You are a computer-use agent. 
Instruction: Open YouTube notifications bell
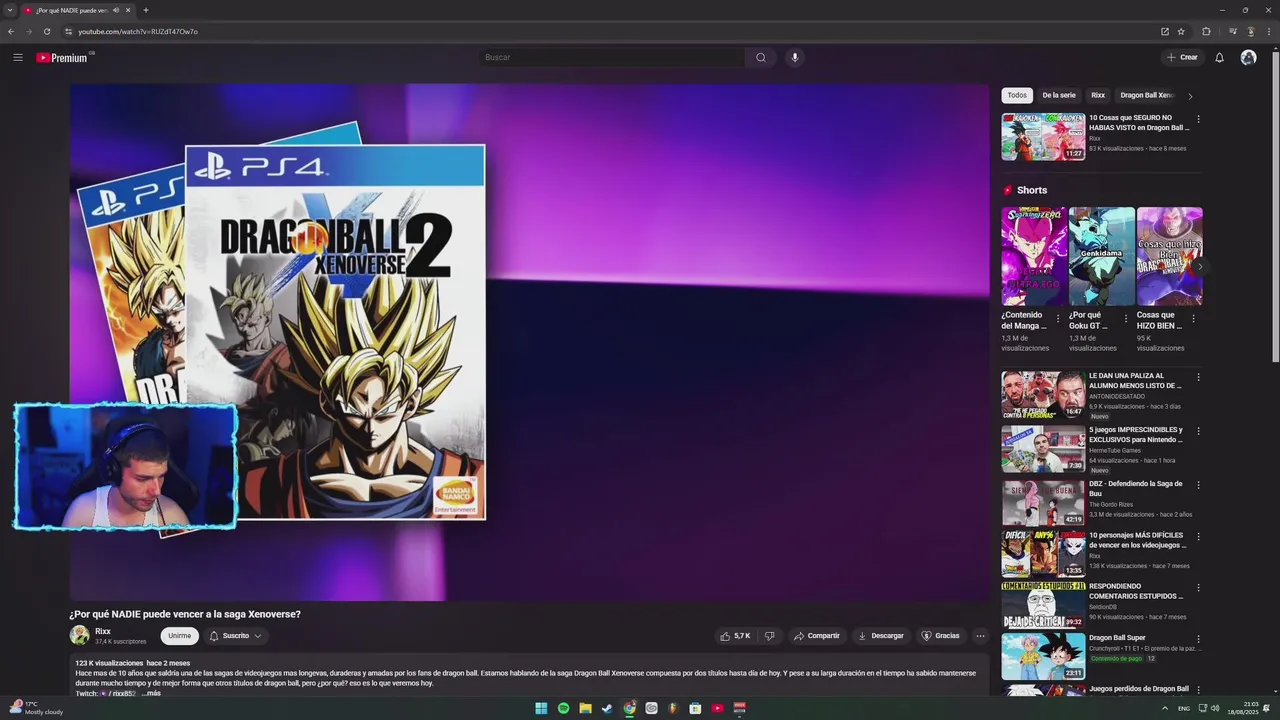click(1219, 57)
